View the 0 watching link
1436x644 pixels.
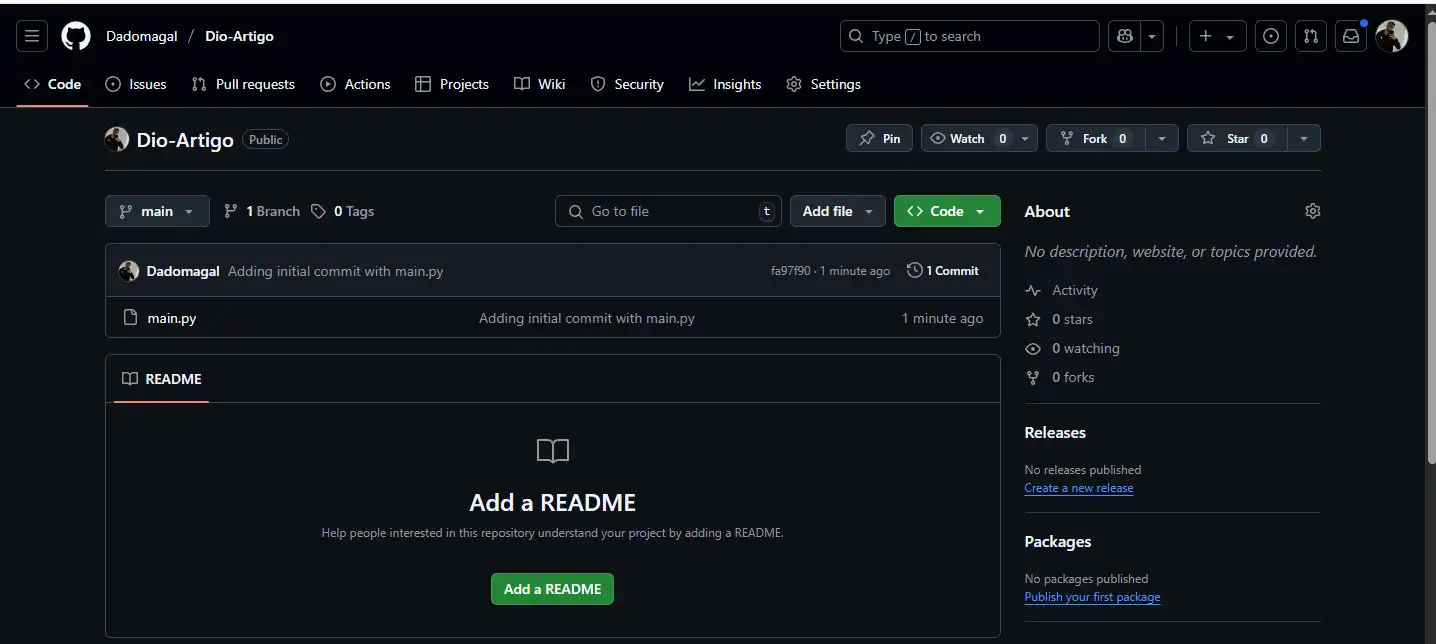coord(1072,348)
